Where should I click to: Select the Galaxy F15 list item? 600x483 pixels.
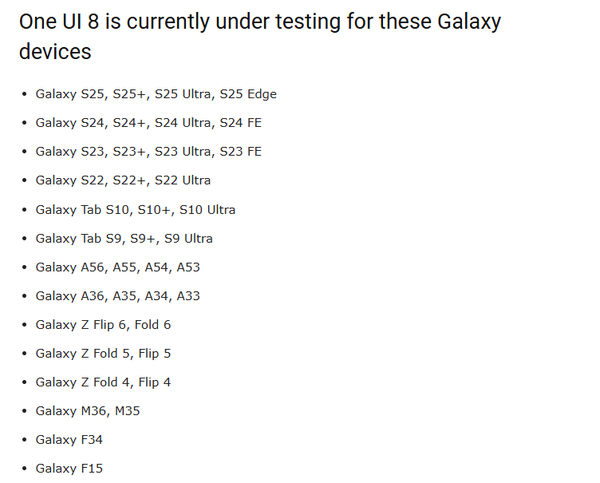[69, 468]
